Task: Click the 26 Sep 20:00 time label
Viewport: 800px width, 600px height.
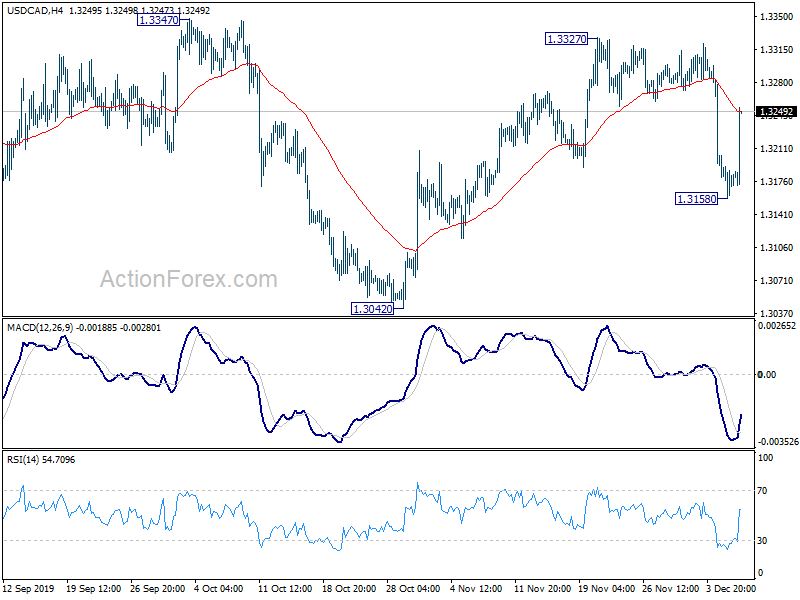Action: (x=158, y=589)
